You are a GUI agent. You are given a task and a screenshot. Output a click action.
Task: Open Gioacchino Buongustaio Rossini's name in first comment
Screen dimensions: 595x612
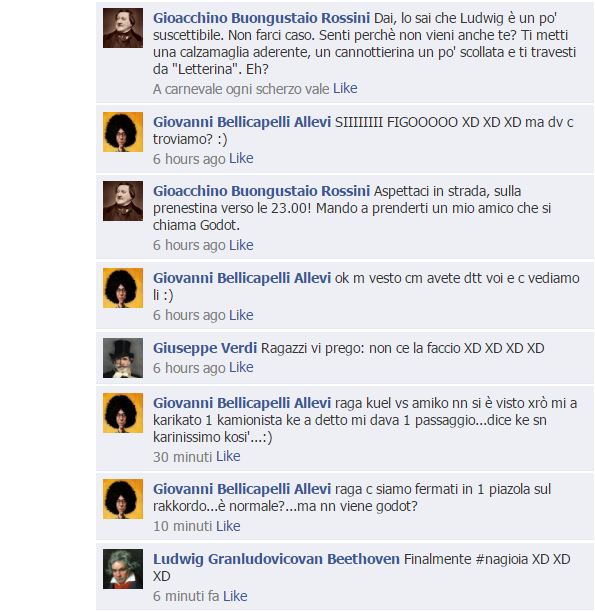pos(262,18)
